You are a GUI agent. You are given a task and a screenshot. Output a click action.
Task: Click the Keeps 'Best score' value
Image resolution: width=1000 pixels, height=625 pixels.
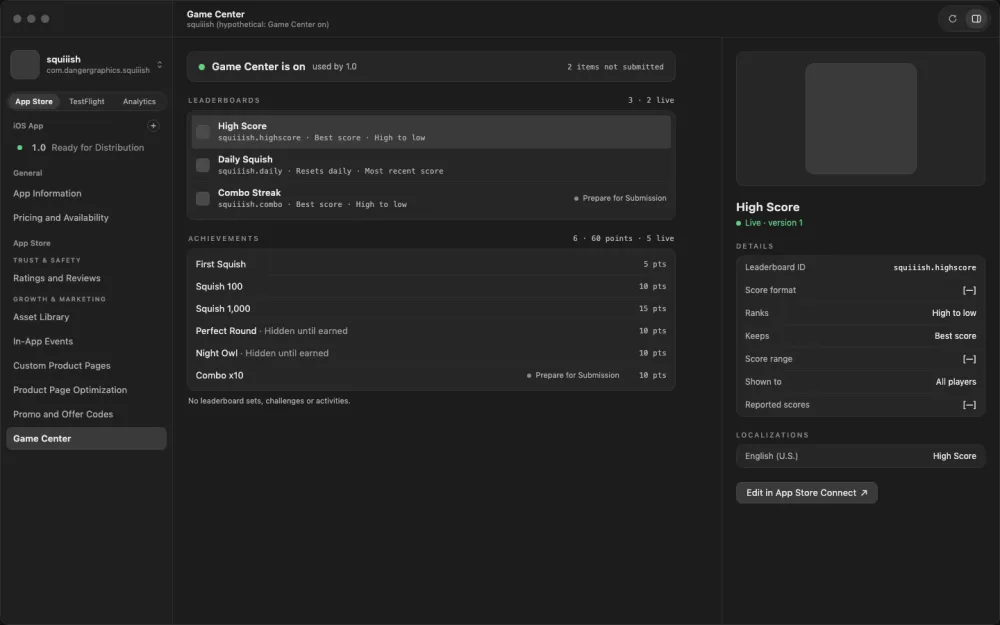pyautogui.click(x=955, y=336)
